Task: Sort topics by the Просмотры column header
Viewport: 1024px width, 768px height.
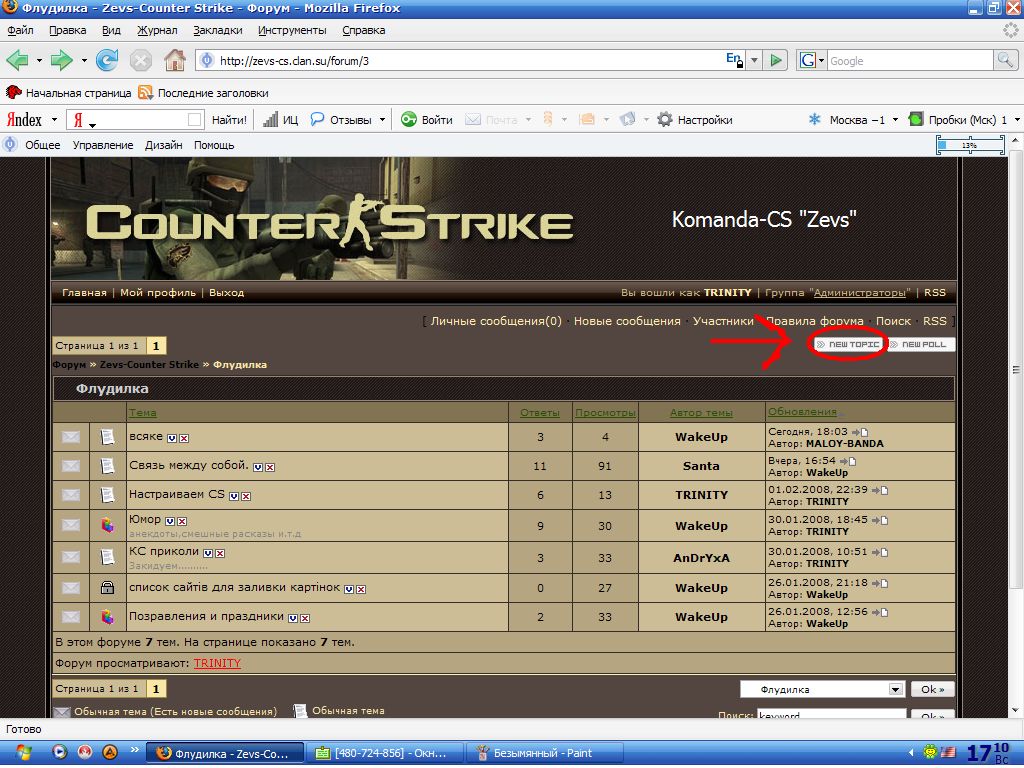Action: (605, 413)
